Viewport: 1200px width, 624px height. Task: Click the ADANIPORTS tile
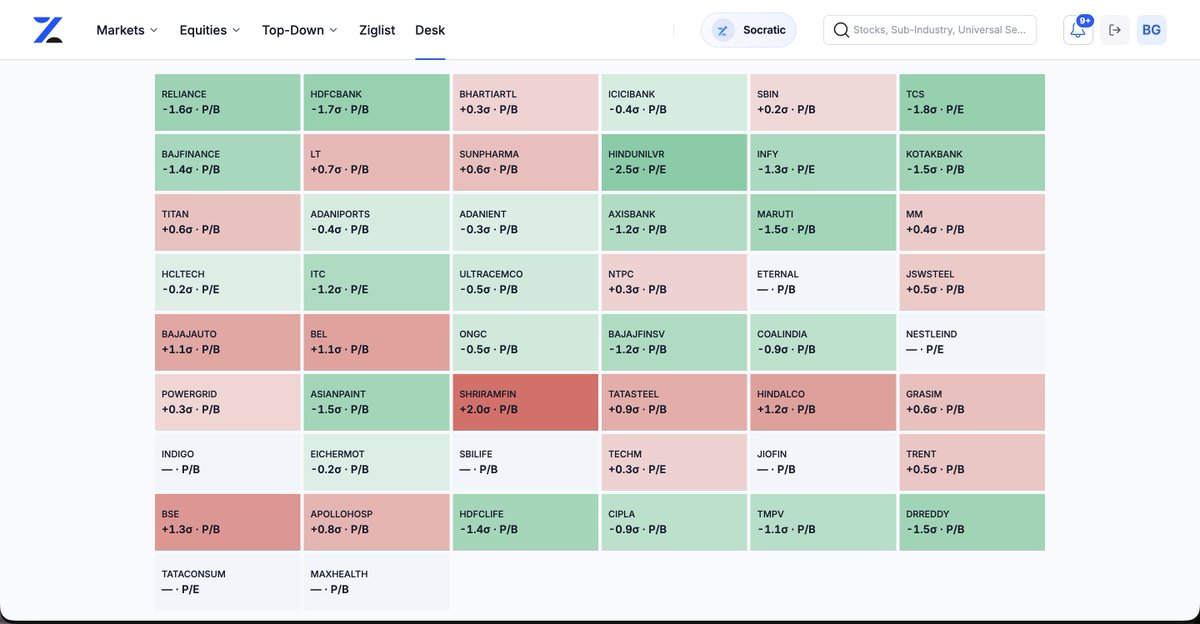pyautogui.click(x=376, y=222)
